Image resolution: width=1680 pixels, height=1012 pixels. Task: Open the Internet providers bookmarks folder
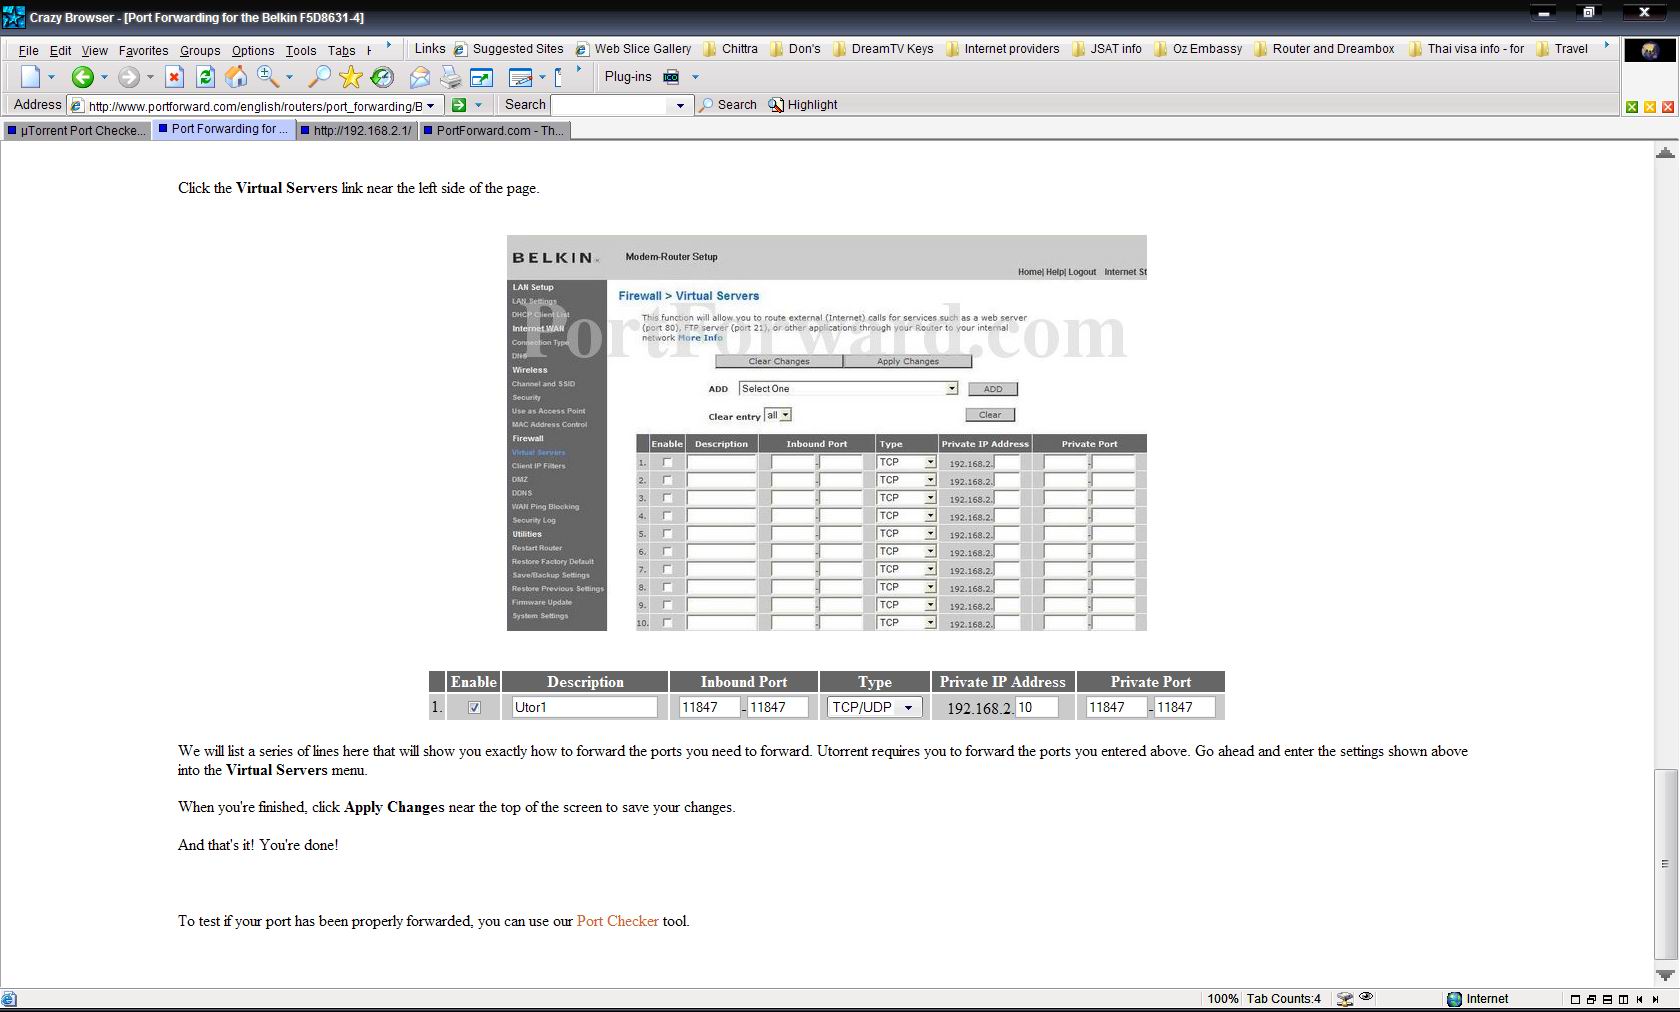click(x=1002, y=48)
